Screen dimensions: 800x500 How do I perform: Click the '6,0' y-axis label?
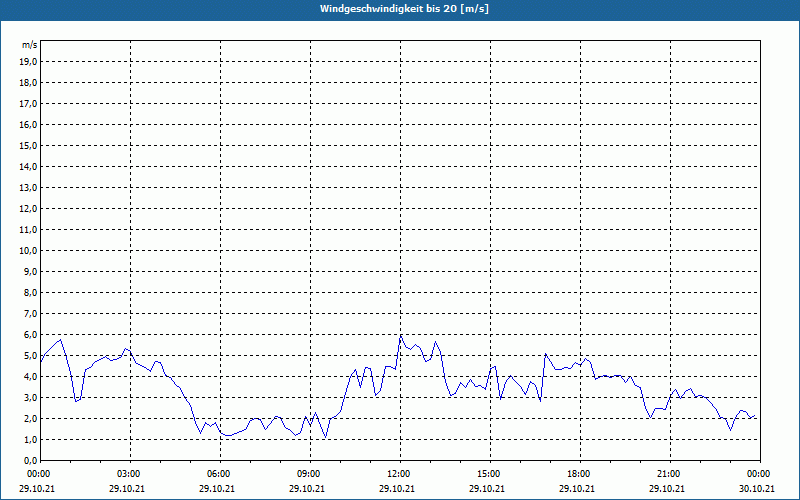pyautogui.click(x=30, y=335)
